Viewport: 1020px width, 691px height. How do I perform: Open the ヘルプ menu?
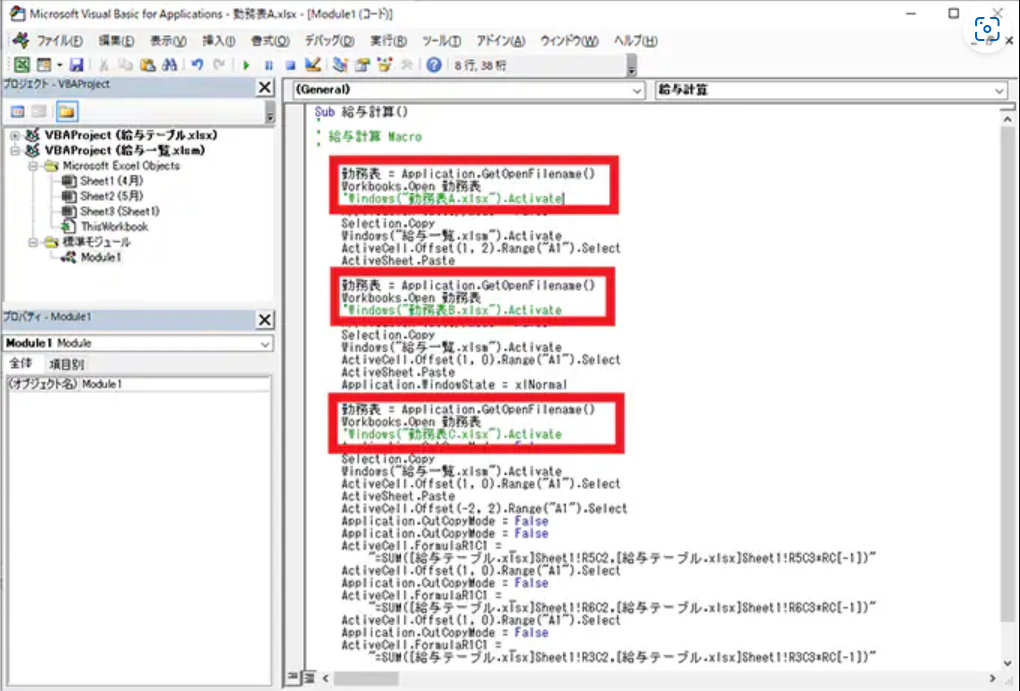point(635,40)
